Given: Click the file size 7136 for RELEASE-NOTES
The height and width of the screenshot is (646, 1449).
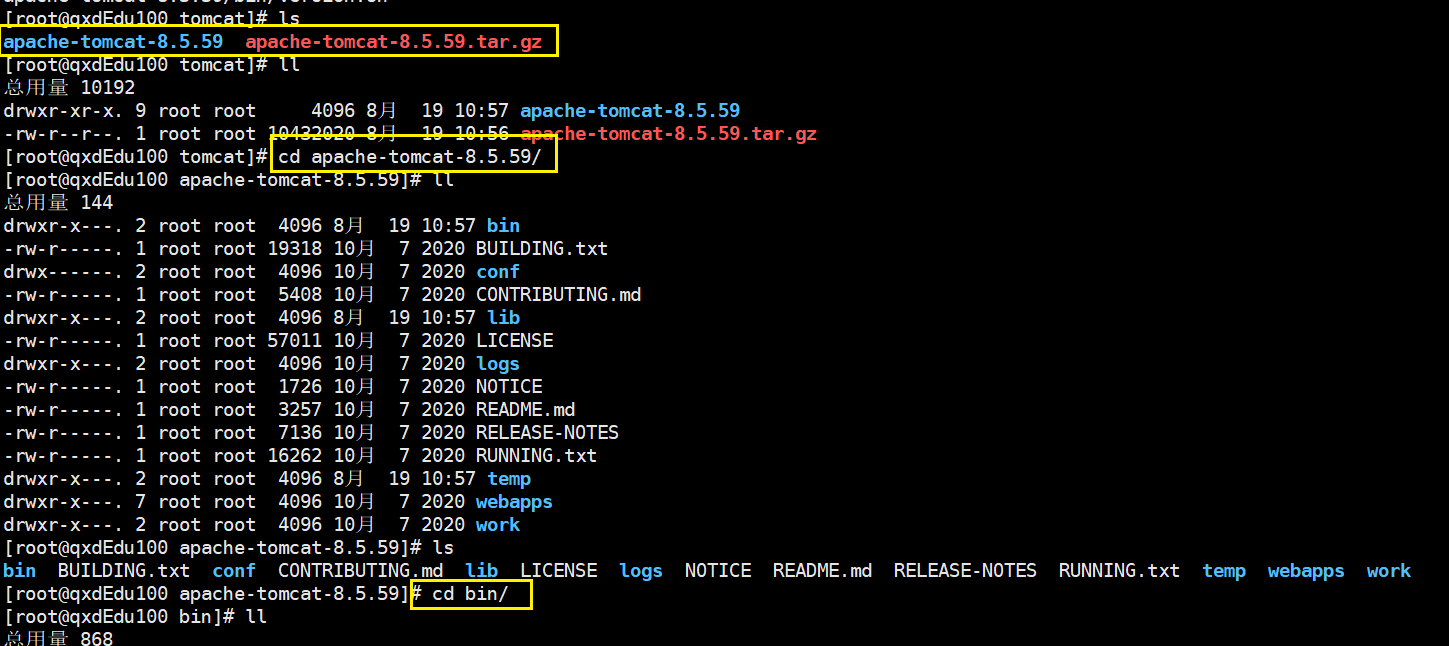Looking at the screenshot, I should [300, 433].
